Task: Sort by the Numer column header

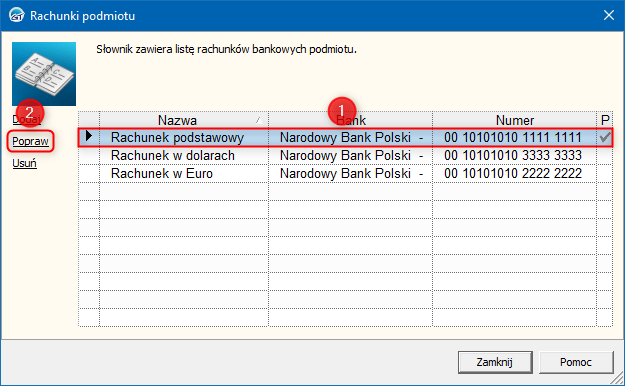Action: pos(515,120)
